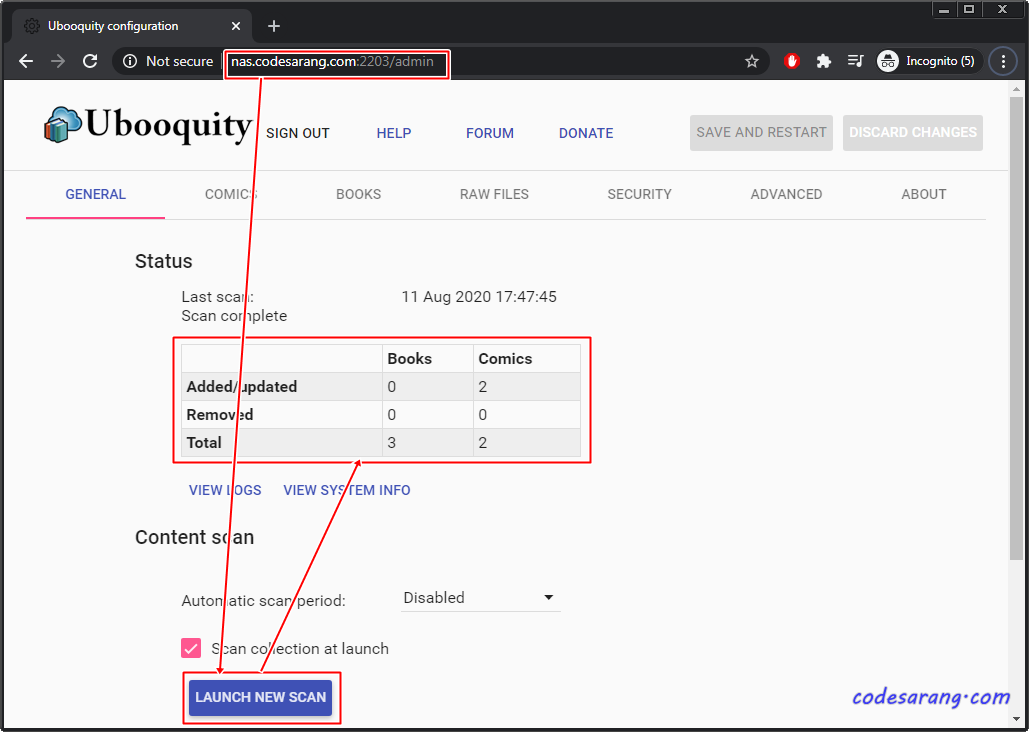Click the address bar URL
The height and width of the screenshot is (732, 1029).
(x=332, y=61)
